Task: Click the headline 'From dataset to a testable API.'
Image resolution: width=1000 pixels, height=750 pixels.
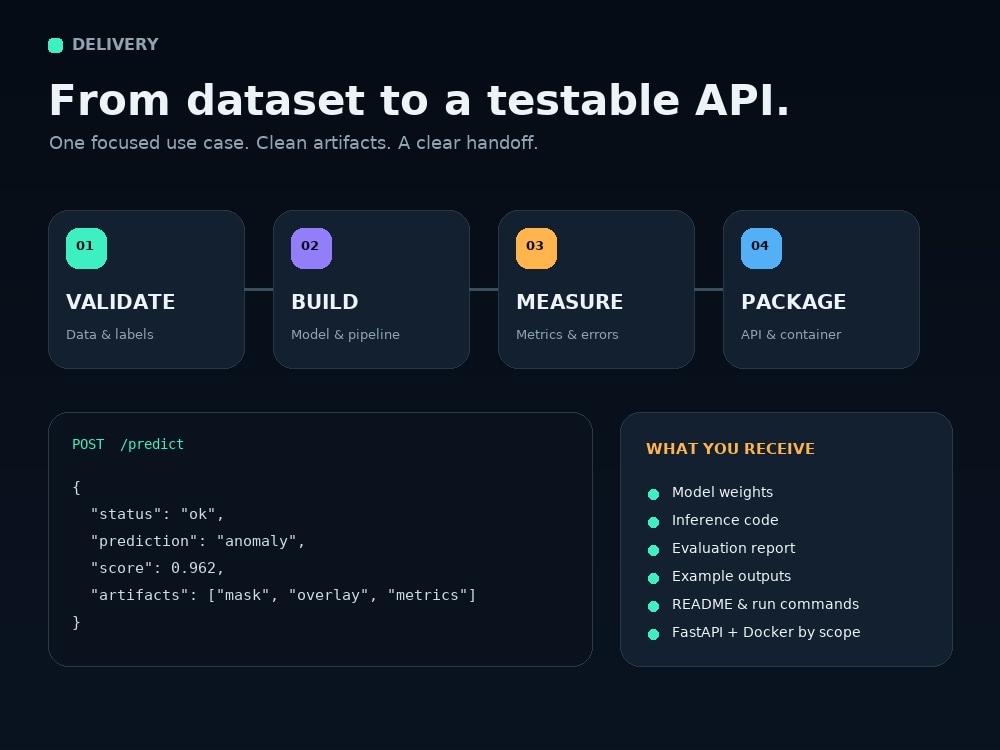Action: pyautogui.click(x=419, y=100)
